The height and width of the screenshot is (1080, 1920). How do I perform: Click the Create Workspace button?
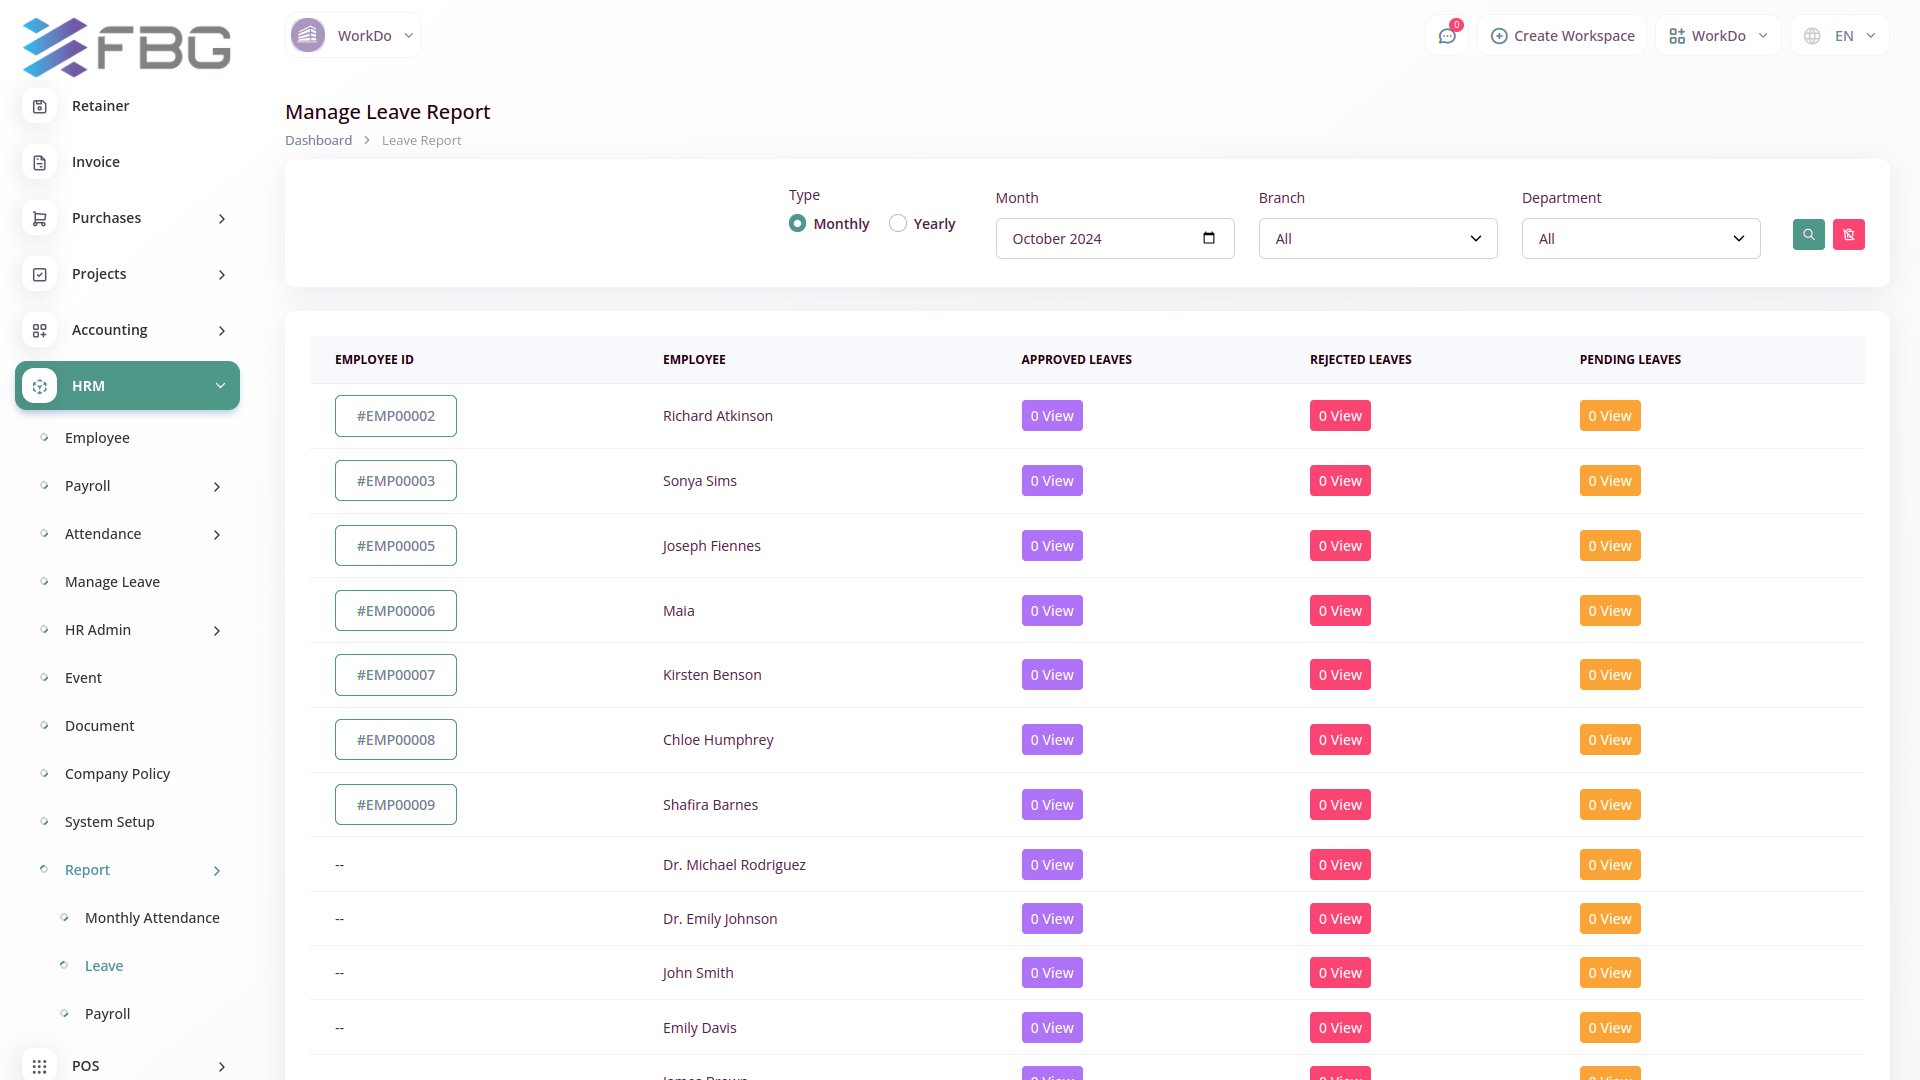coord(1562,36)
